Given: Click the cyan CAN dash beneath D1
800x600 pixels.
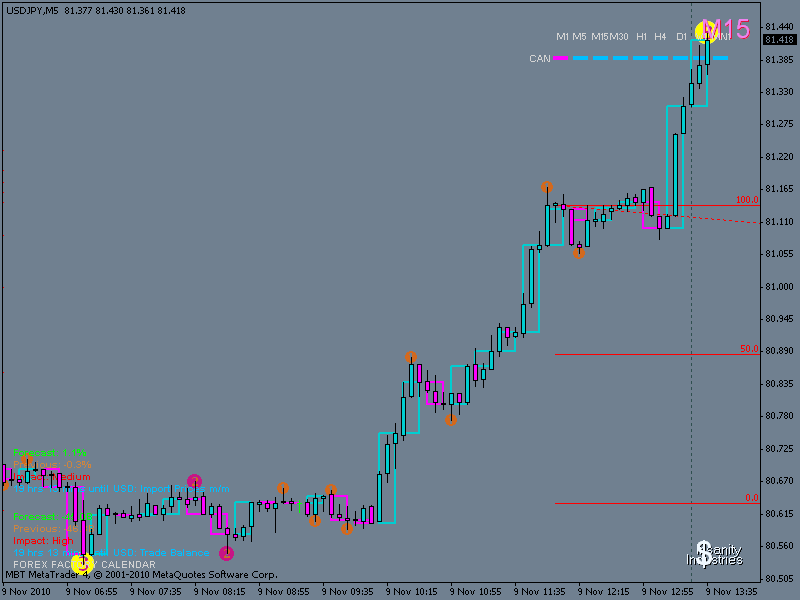Looking at the screenshot, I should (681, 58).
